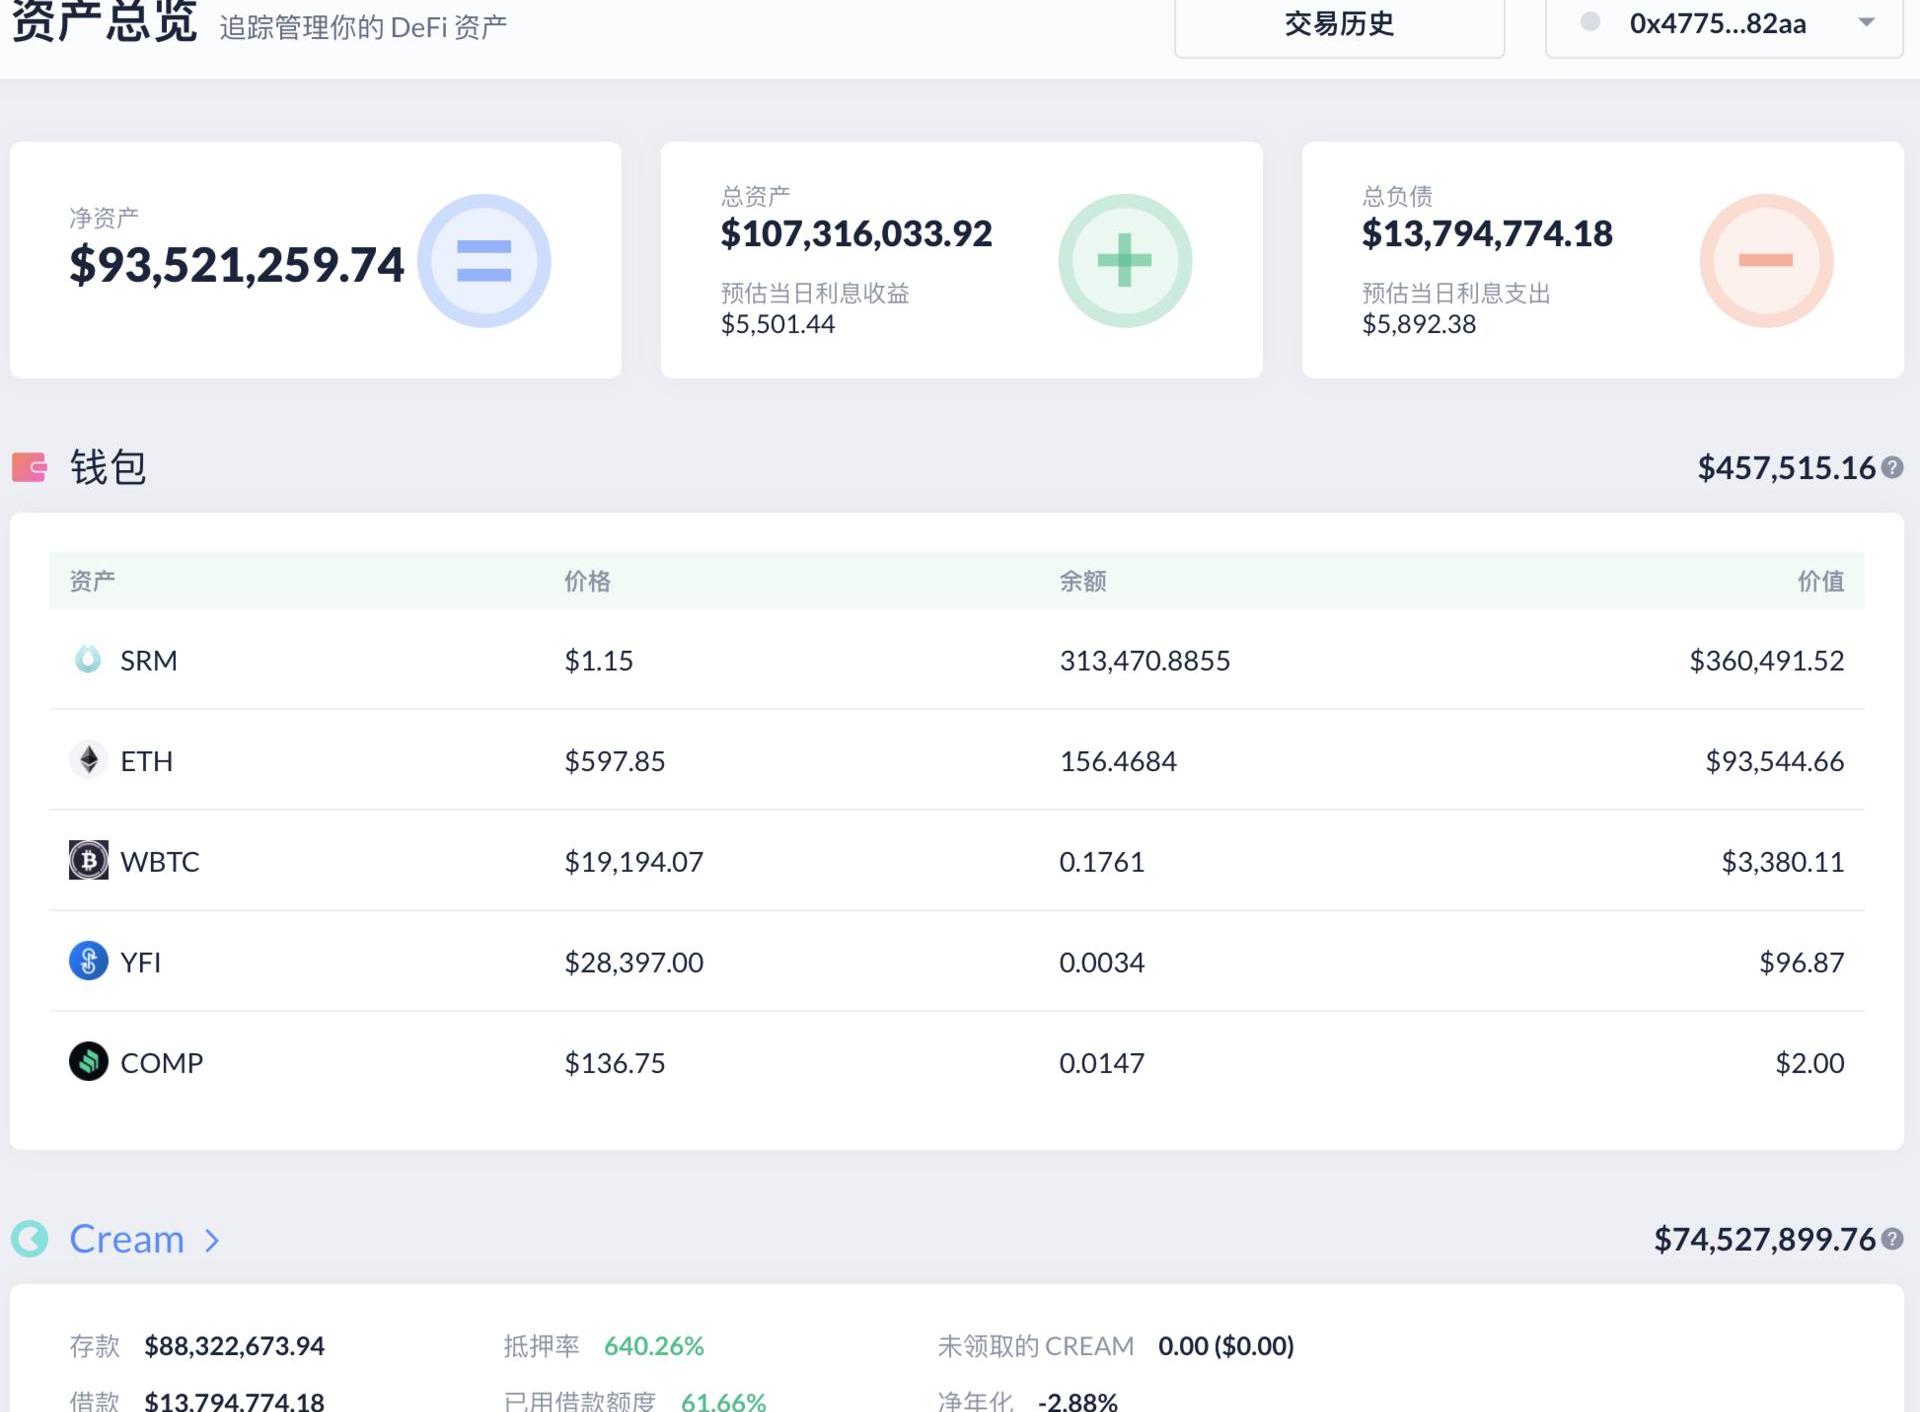Viewport: 1920px width, 1412px height.
Task: Click help icon beside wallet total $457,515.16
Action: click(x=1891, y=467)
